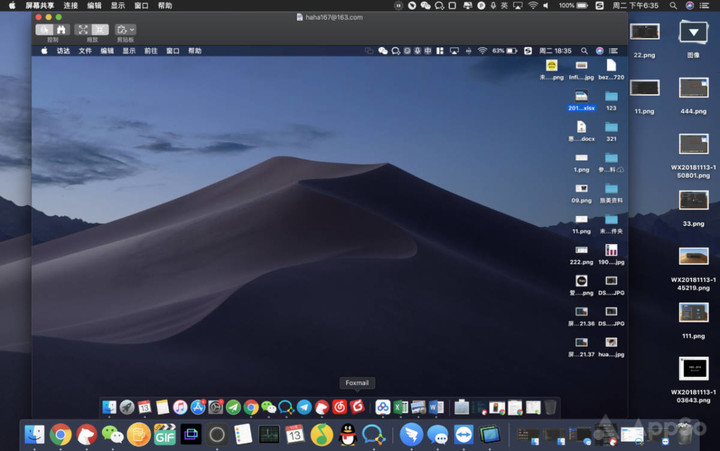720x451 pixels.
Task: Select the 444.png desktop thumbnail
Action: 693,89
